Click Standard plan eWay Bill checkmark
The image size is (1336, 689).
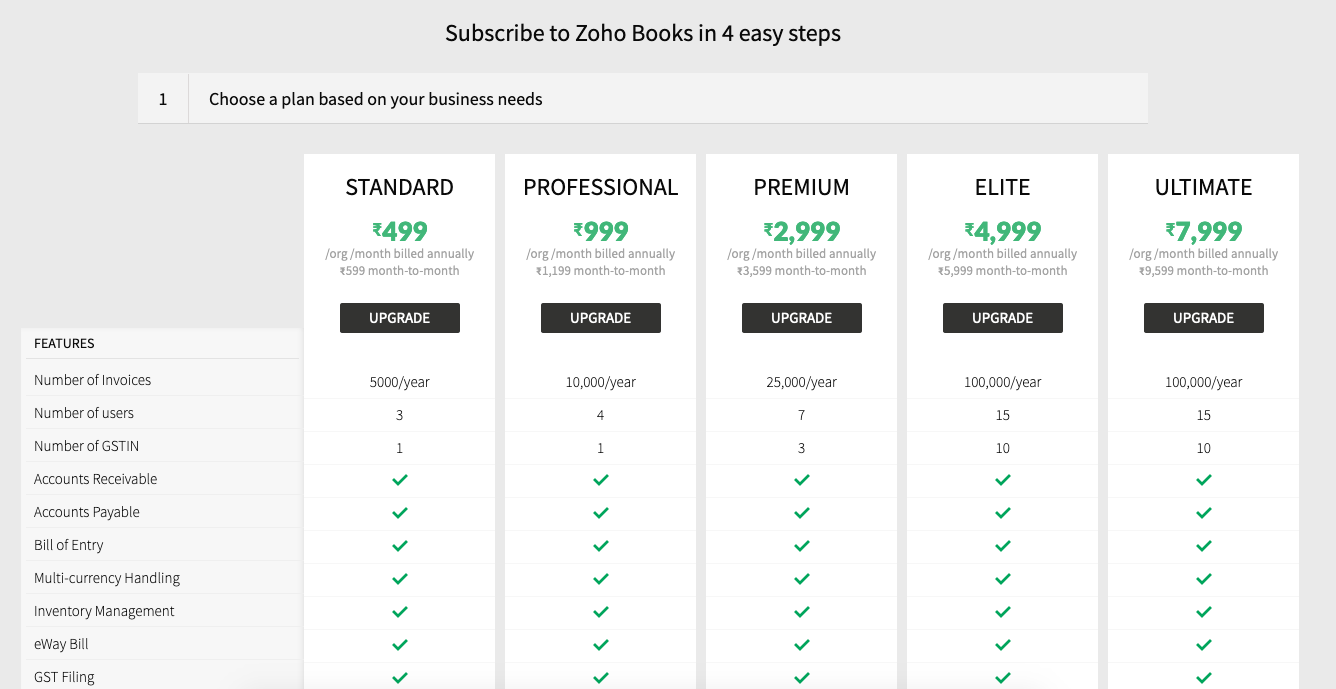[400, 645]
